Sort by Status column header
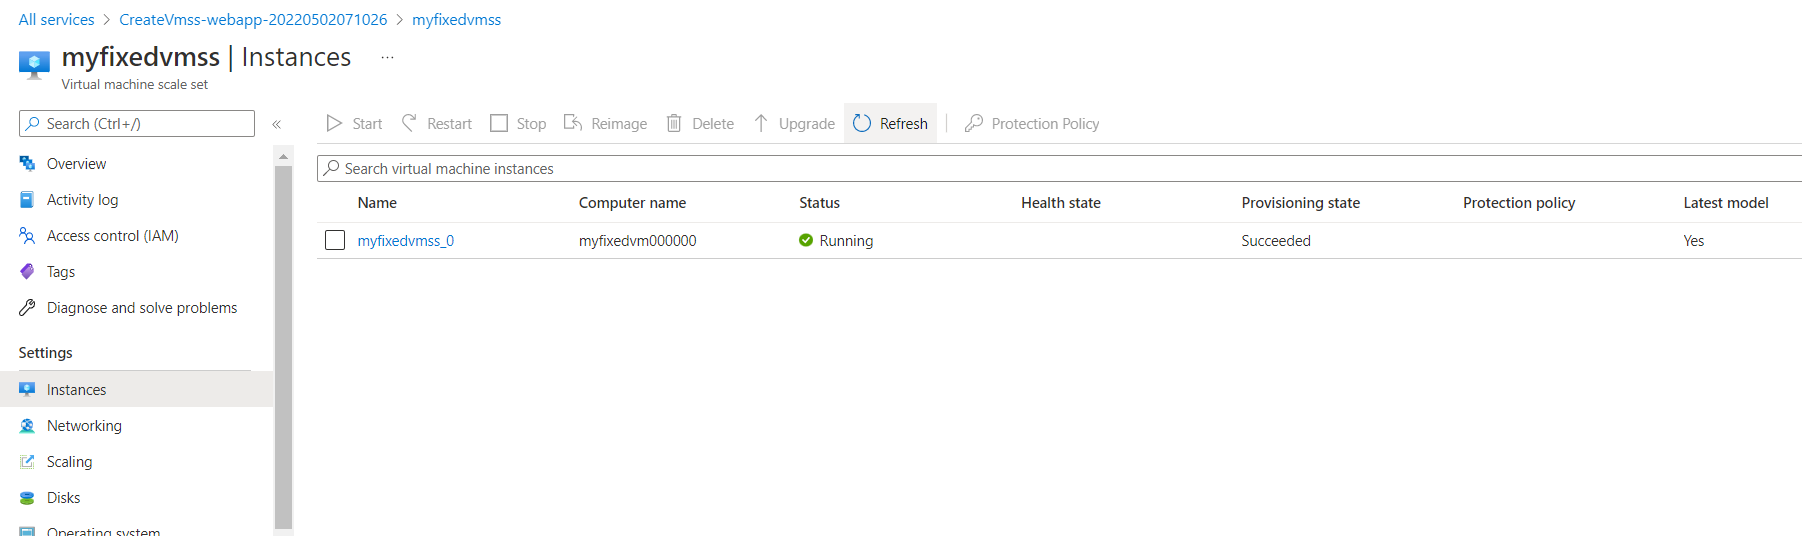The image size is (1802, 536). click(x=819, y=203)
